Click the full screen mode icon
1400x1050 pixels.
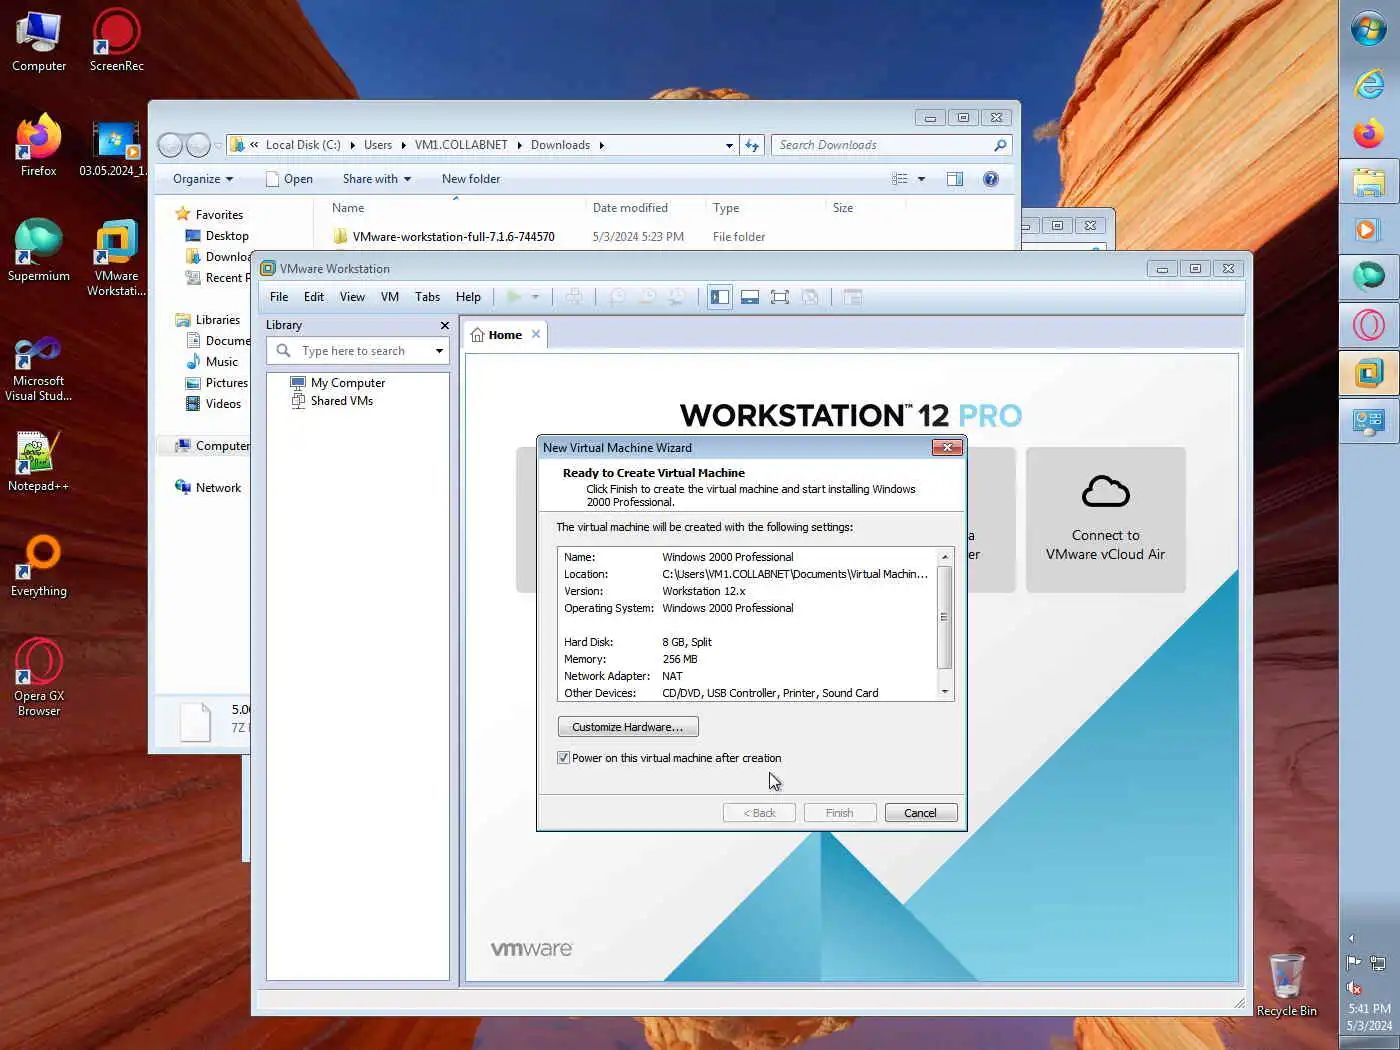point(780,297)
